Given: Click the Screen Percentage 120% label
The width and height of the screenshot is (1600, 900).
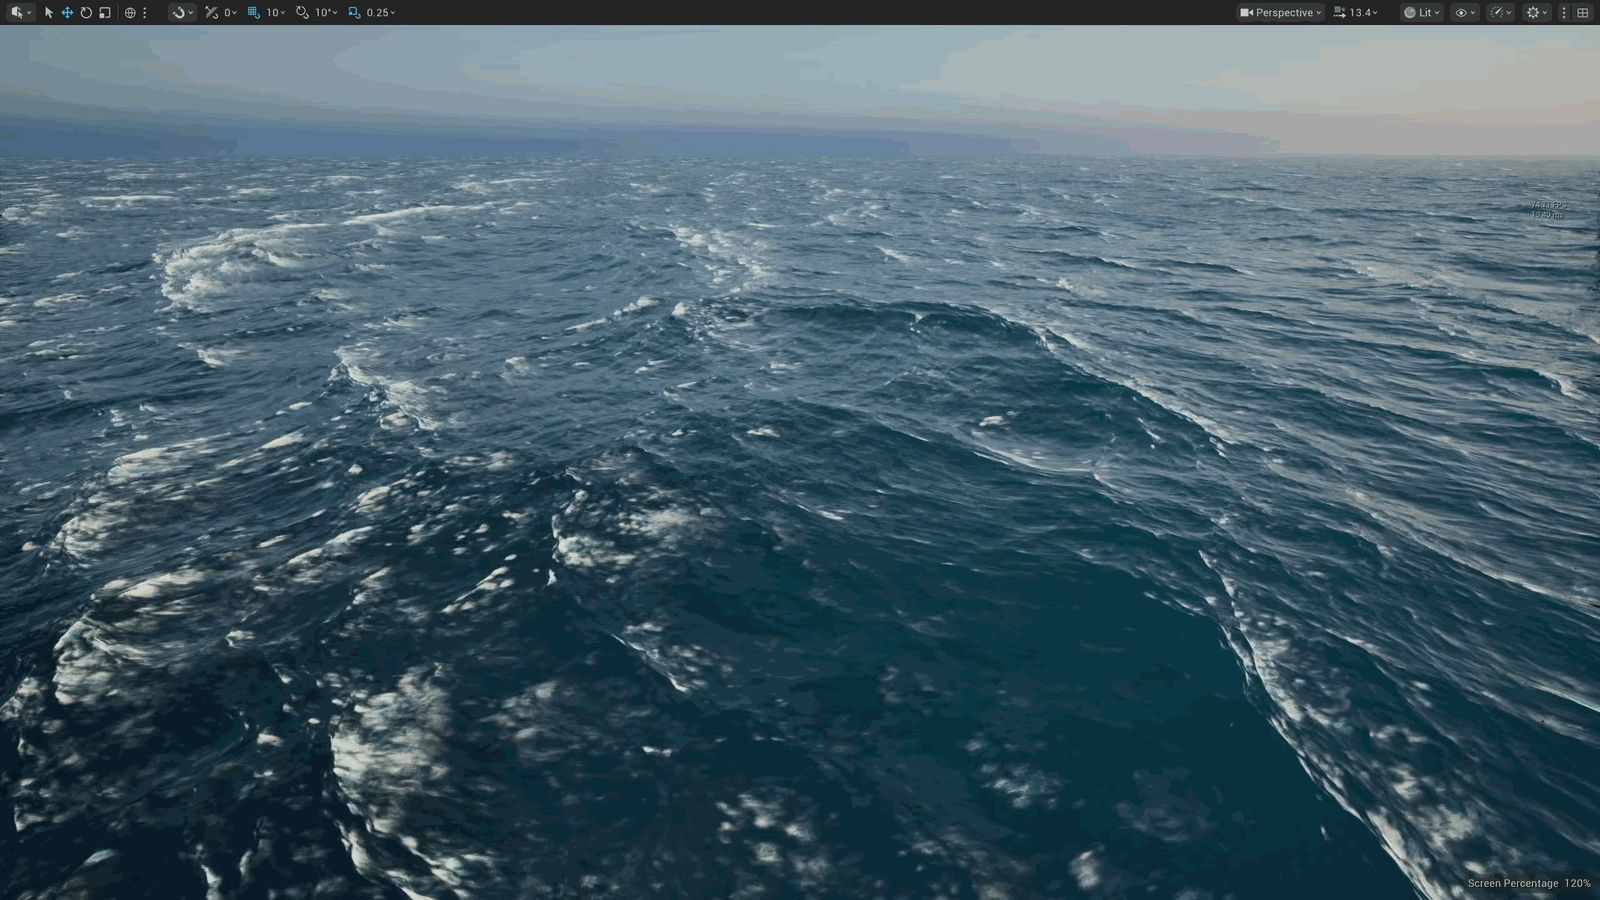Looking at the screenshot, I should click(x=1529, y=884).
